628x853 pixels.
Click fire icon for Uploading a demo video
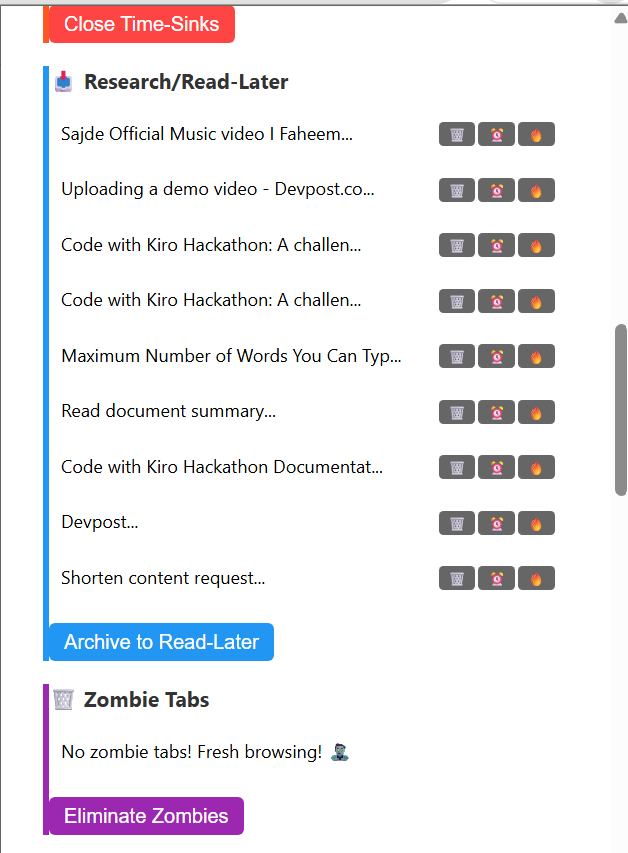pyautogui.click(x=536, y=190)
